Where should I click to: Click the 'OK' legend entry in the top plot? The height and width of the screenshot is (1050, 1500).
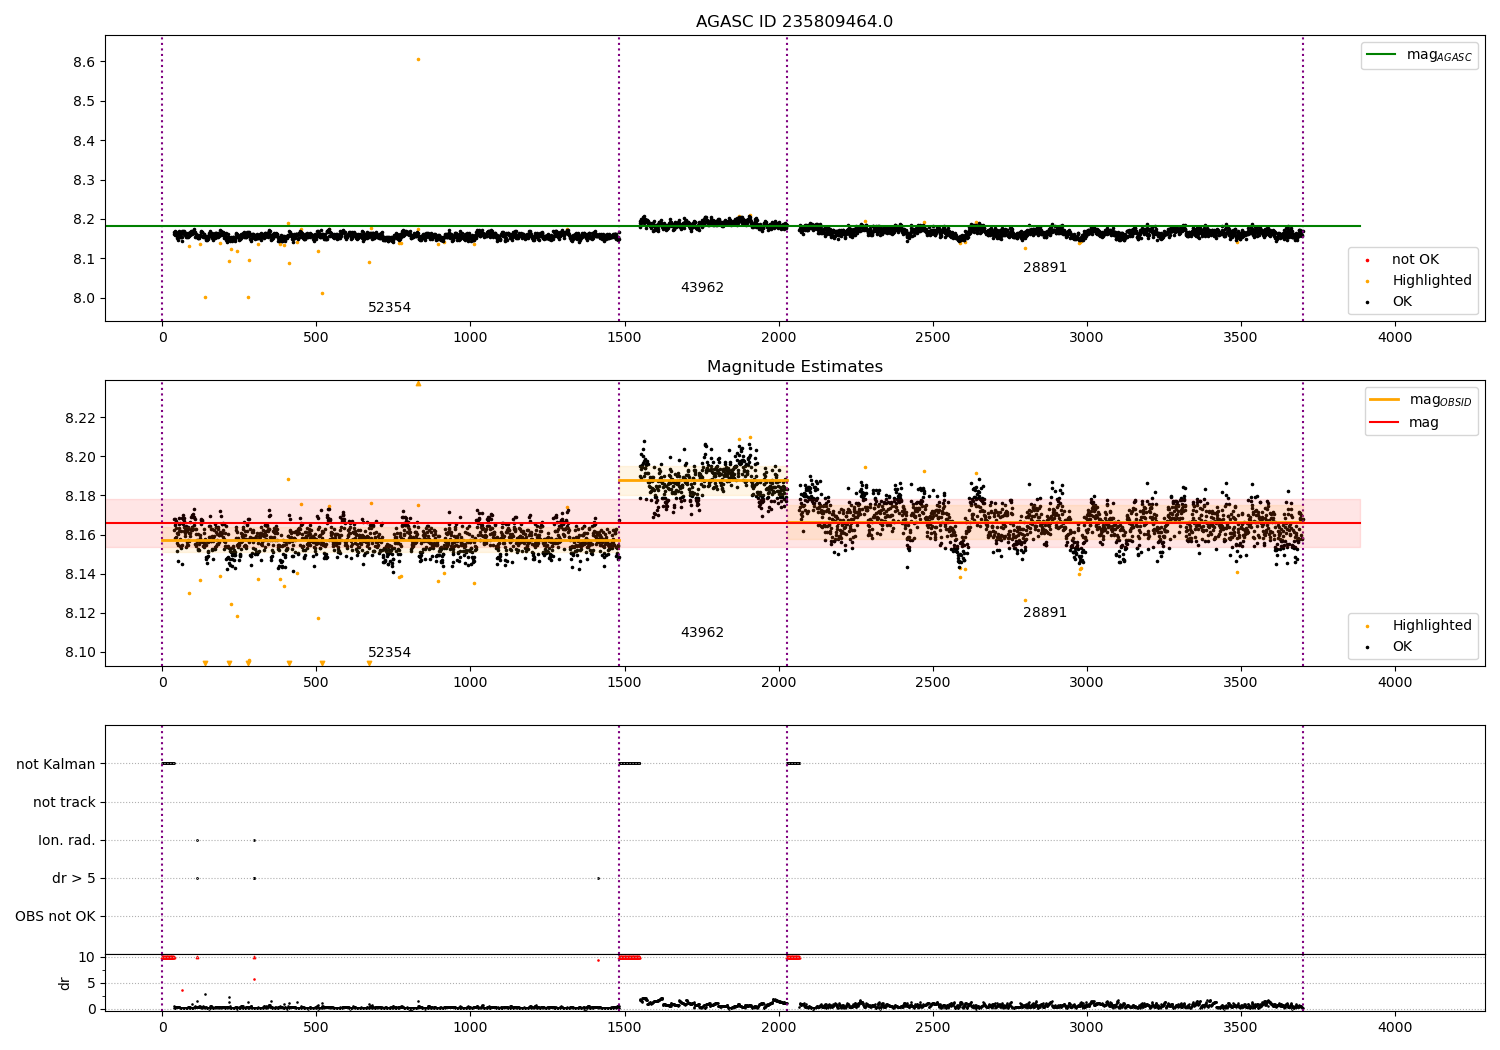click(1402, 302)
